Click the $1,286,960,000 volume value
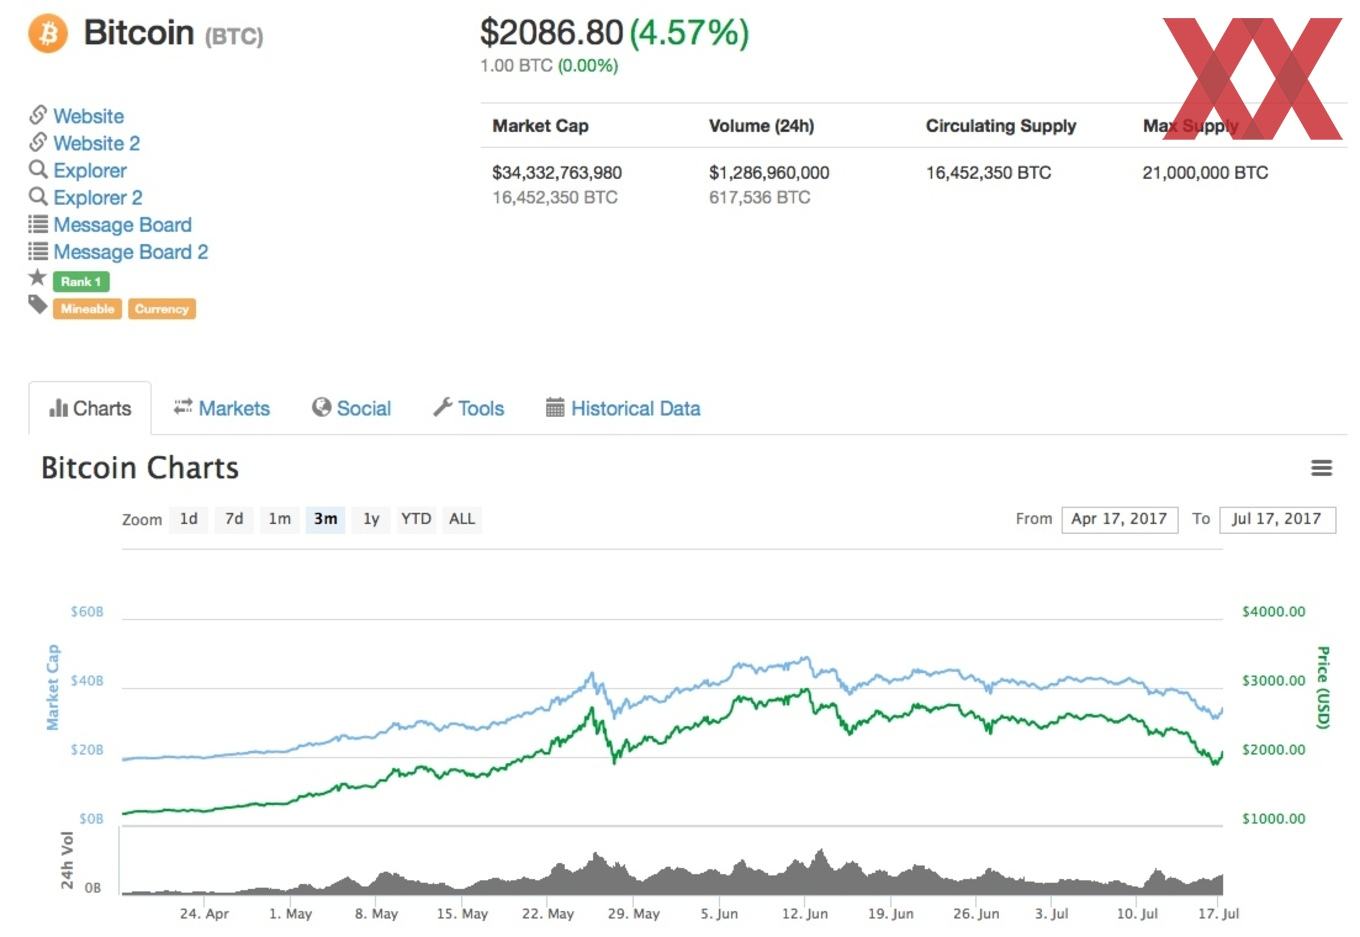Screen dimensions: 1360x937 click(769, 173)
